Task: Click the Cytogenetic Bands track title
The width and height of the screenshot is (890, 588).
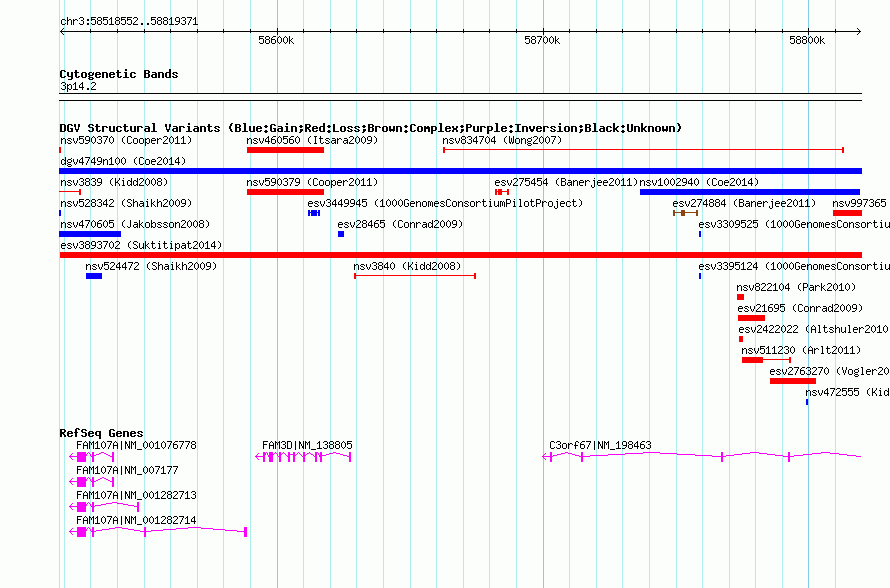Action: [x=119, y=74]
